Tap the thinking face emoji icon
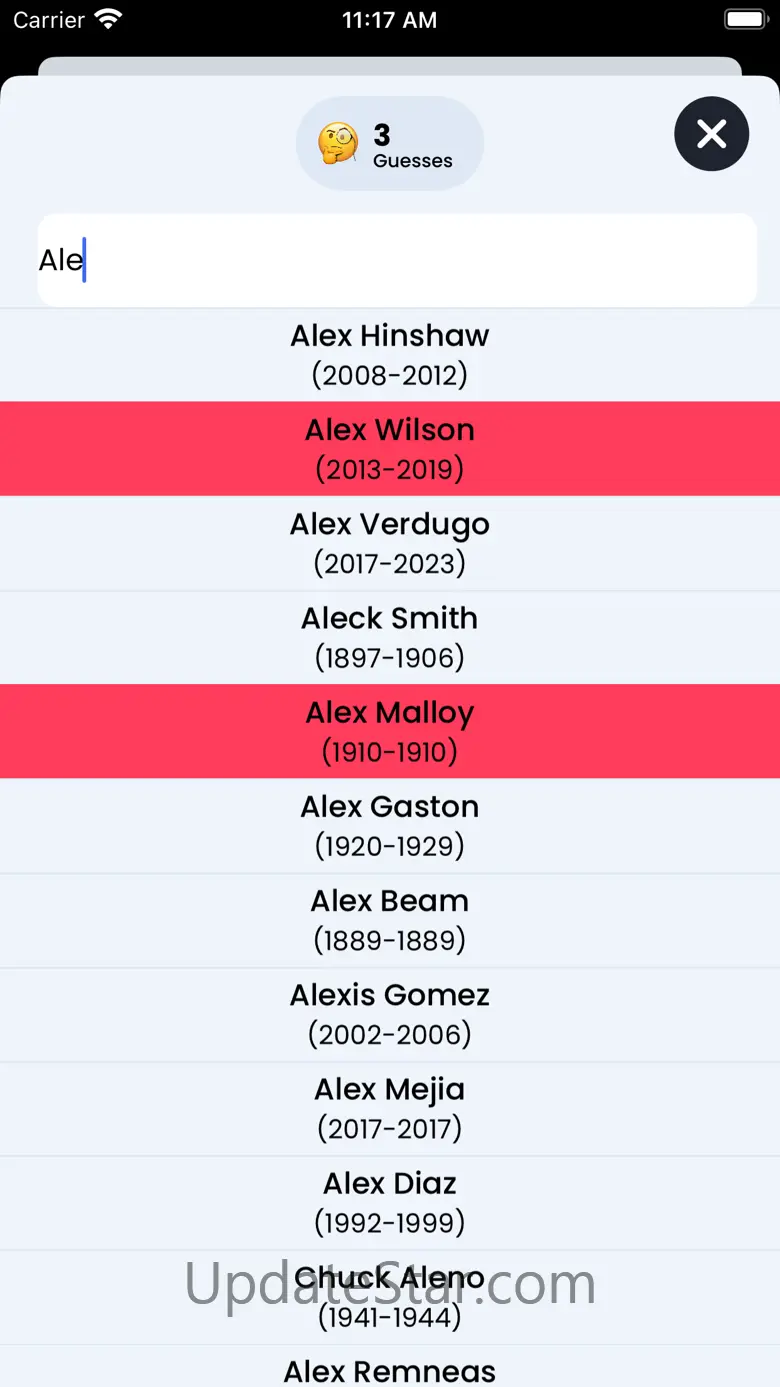This screenshot has height=1387, width=780. tap(338, 144)
